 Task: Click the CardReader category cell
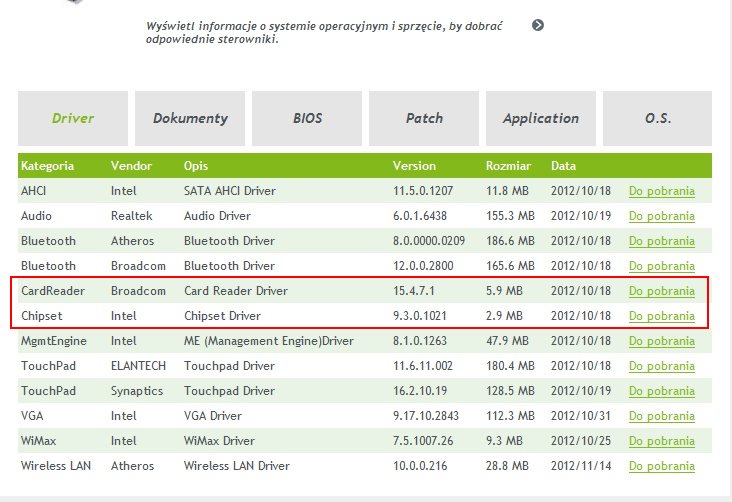(x=53, y=291)
